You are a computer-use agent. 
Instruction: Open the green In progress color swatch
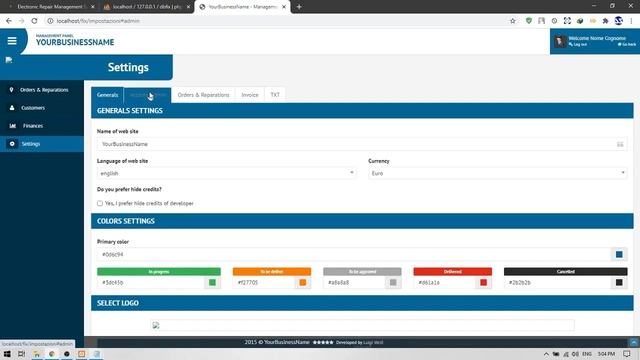(212, 282)
